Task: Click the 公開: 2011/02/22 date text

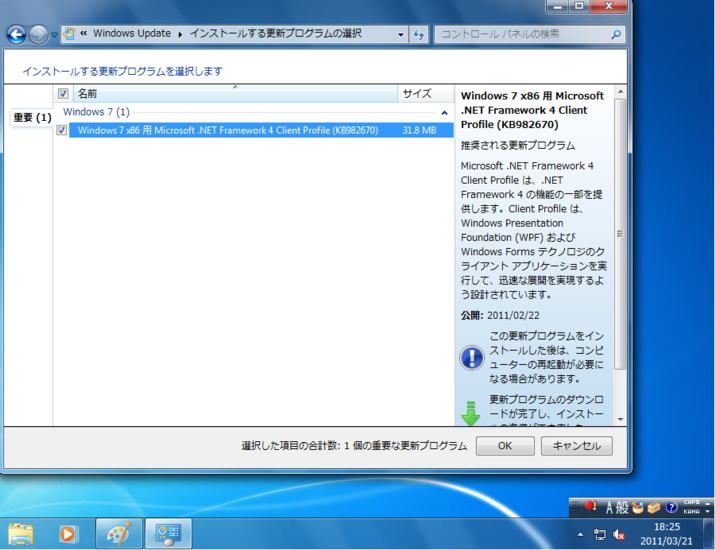Action: coord(500,315)
